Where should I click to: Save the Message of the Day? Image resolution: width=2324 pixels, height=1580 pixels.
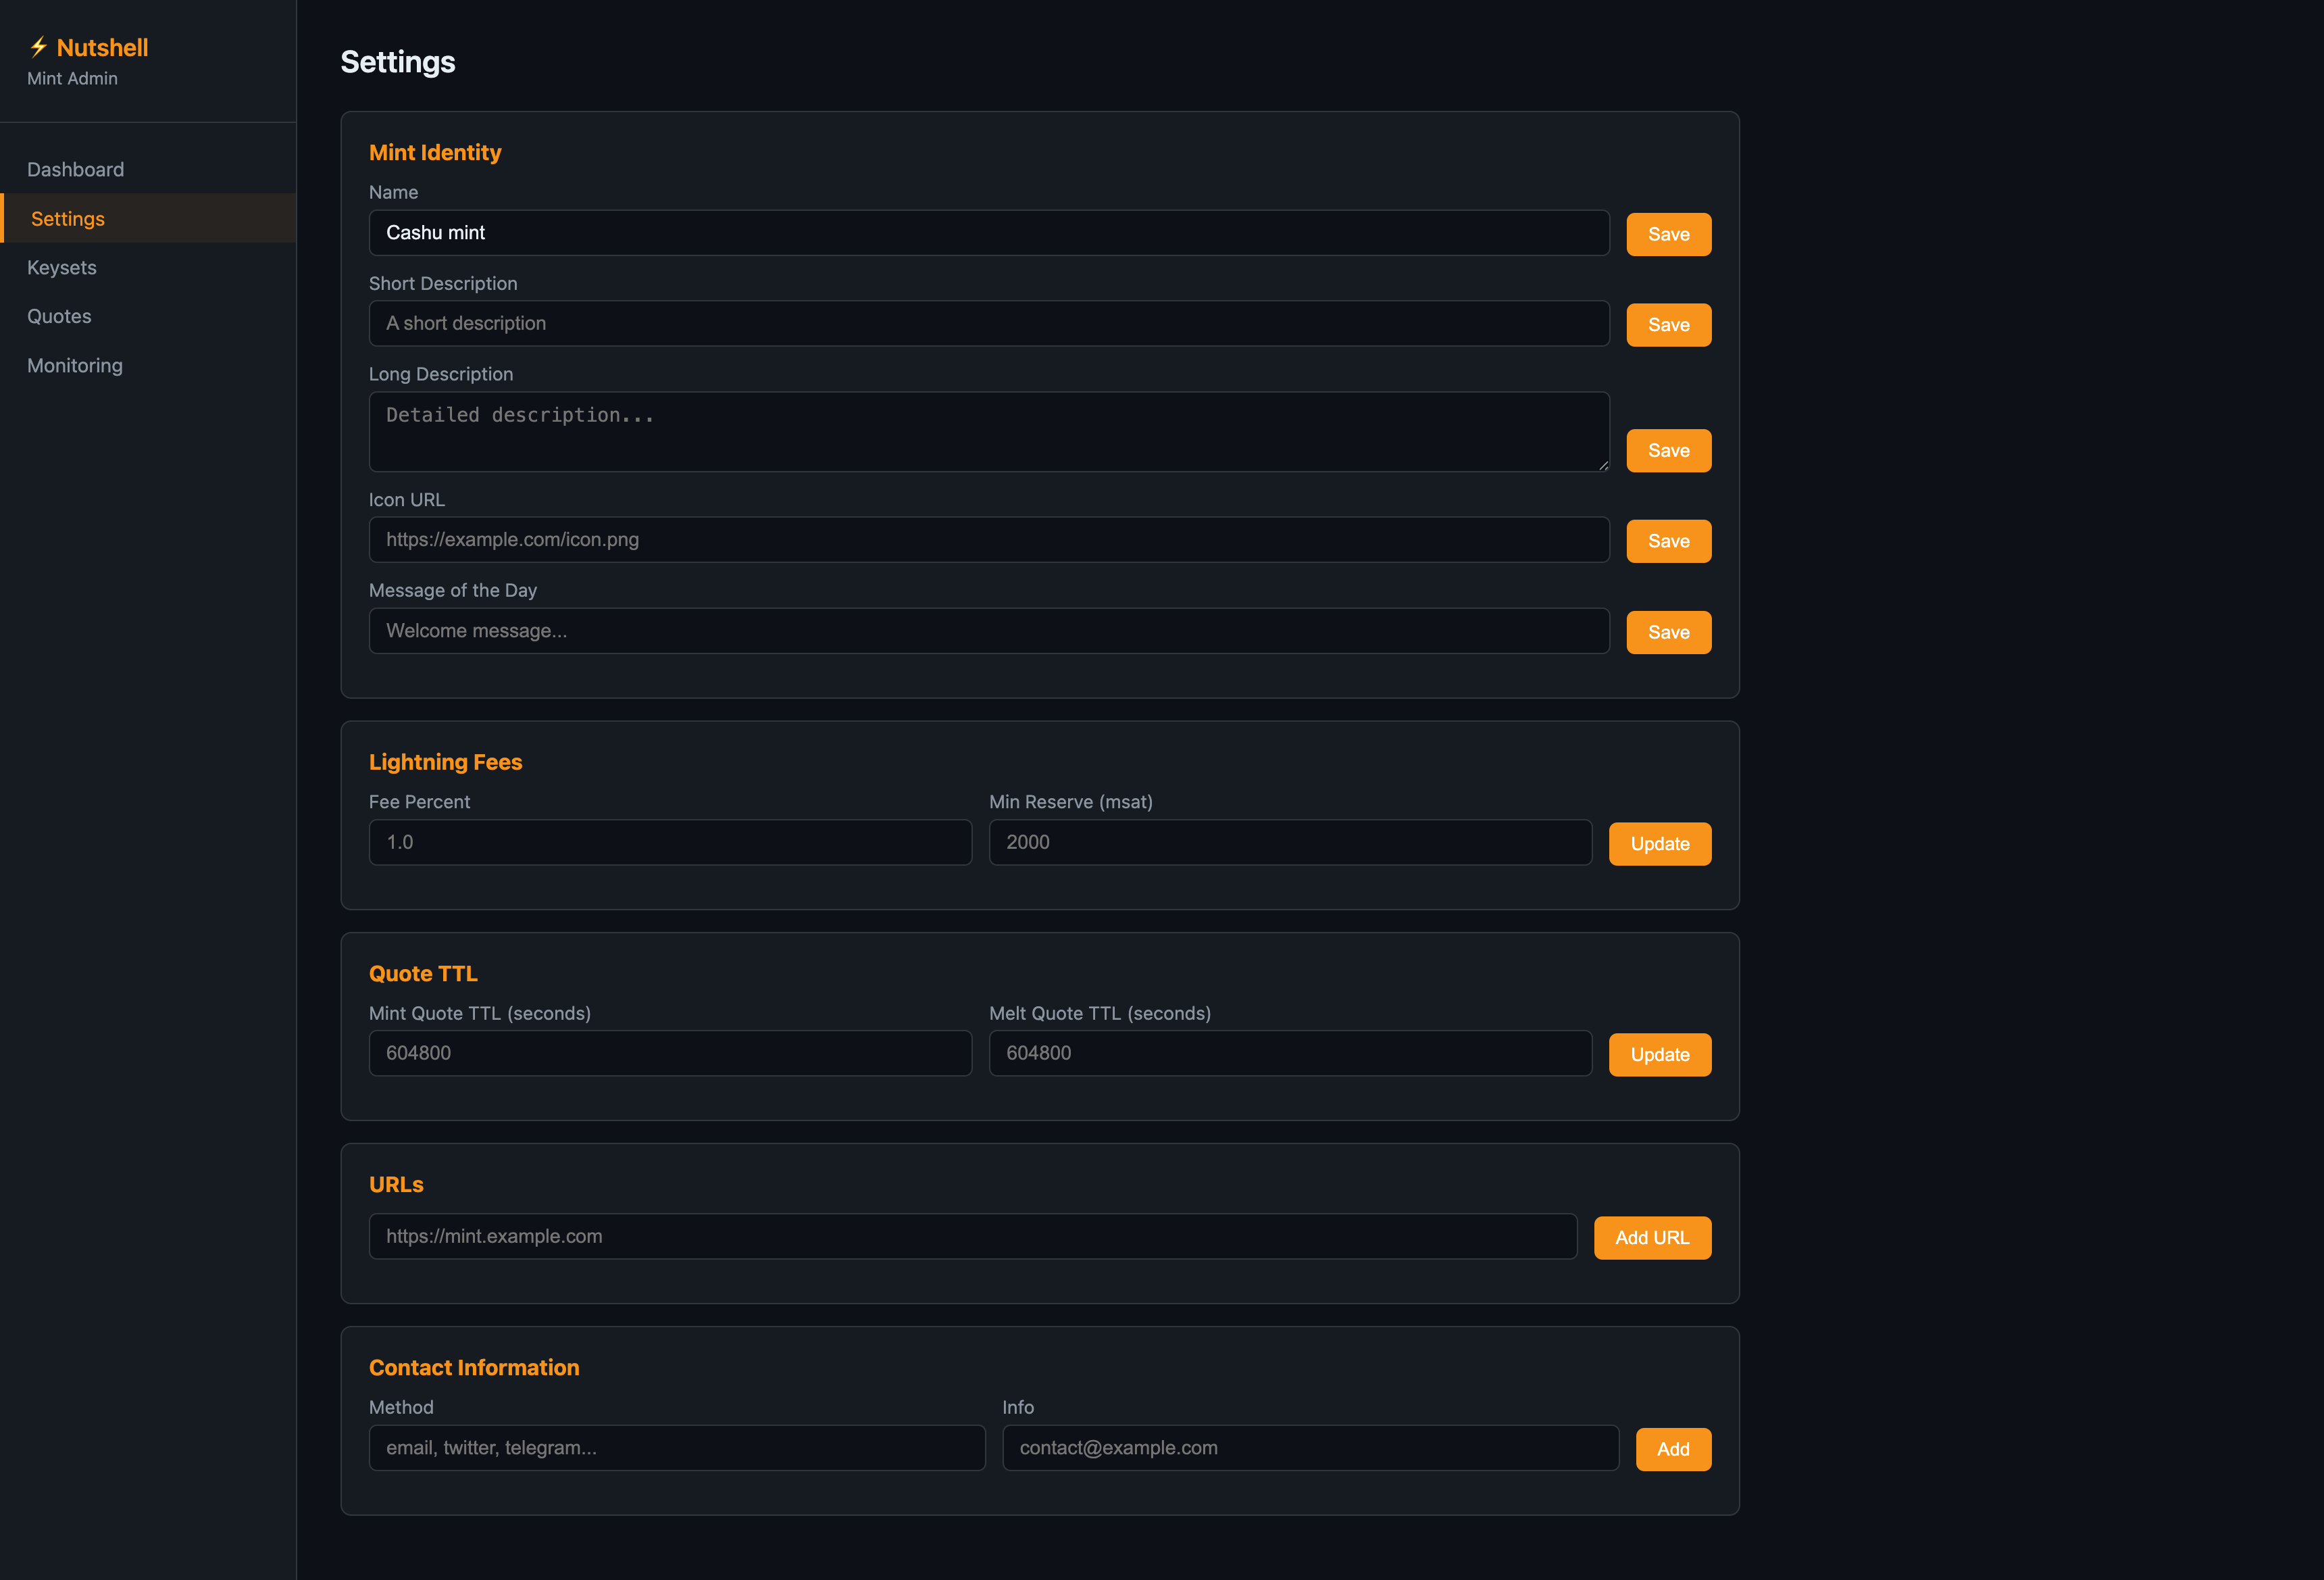pyautogui.click(x=1668, y=632)
